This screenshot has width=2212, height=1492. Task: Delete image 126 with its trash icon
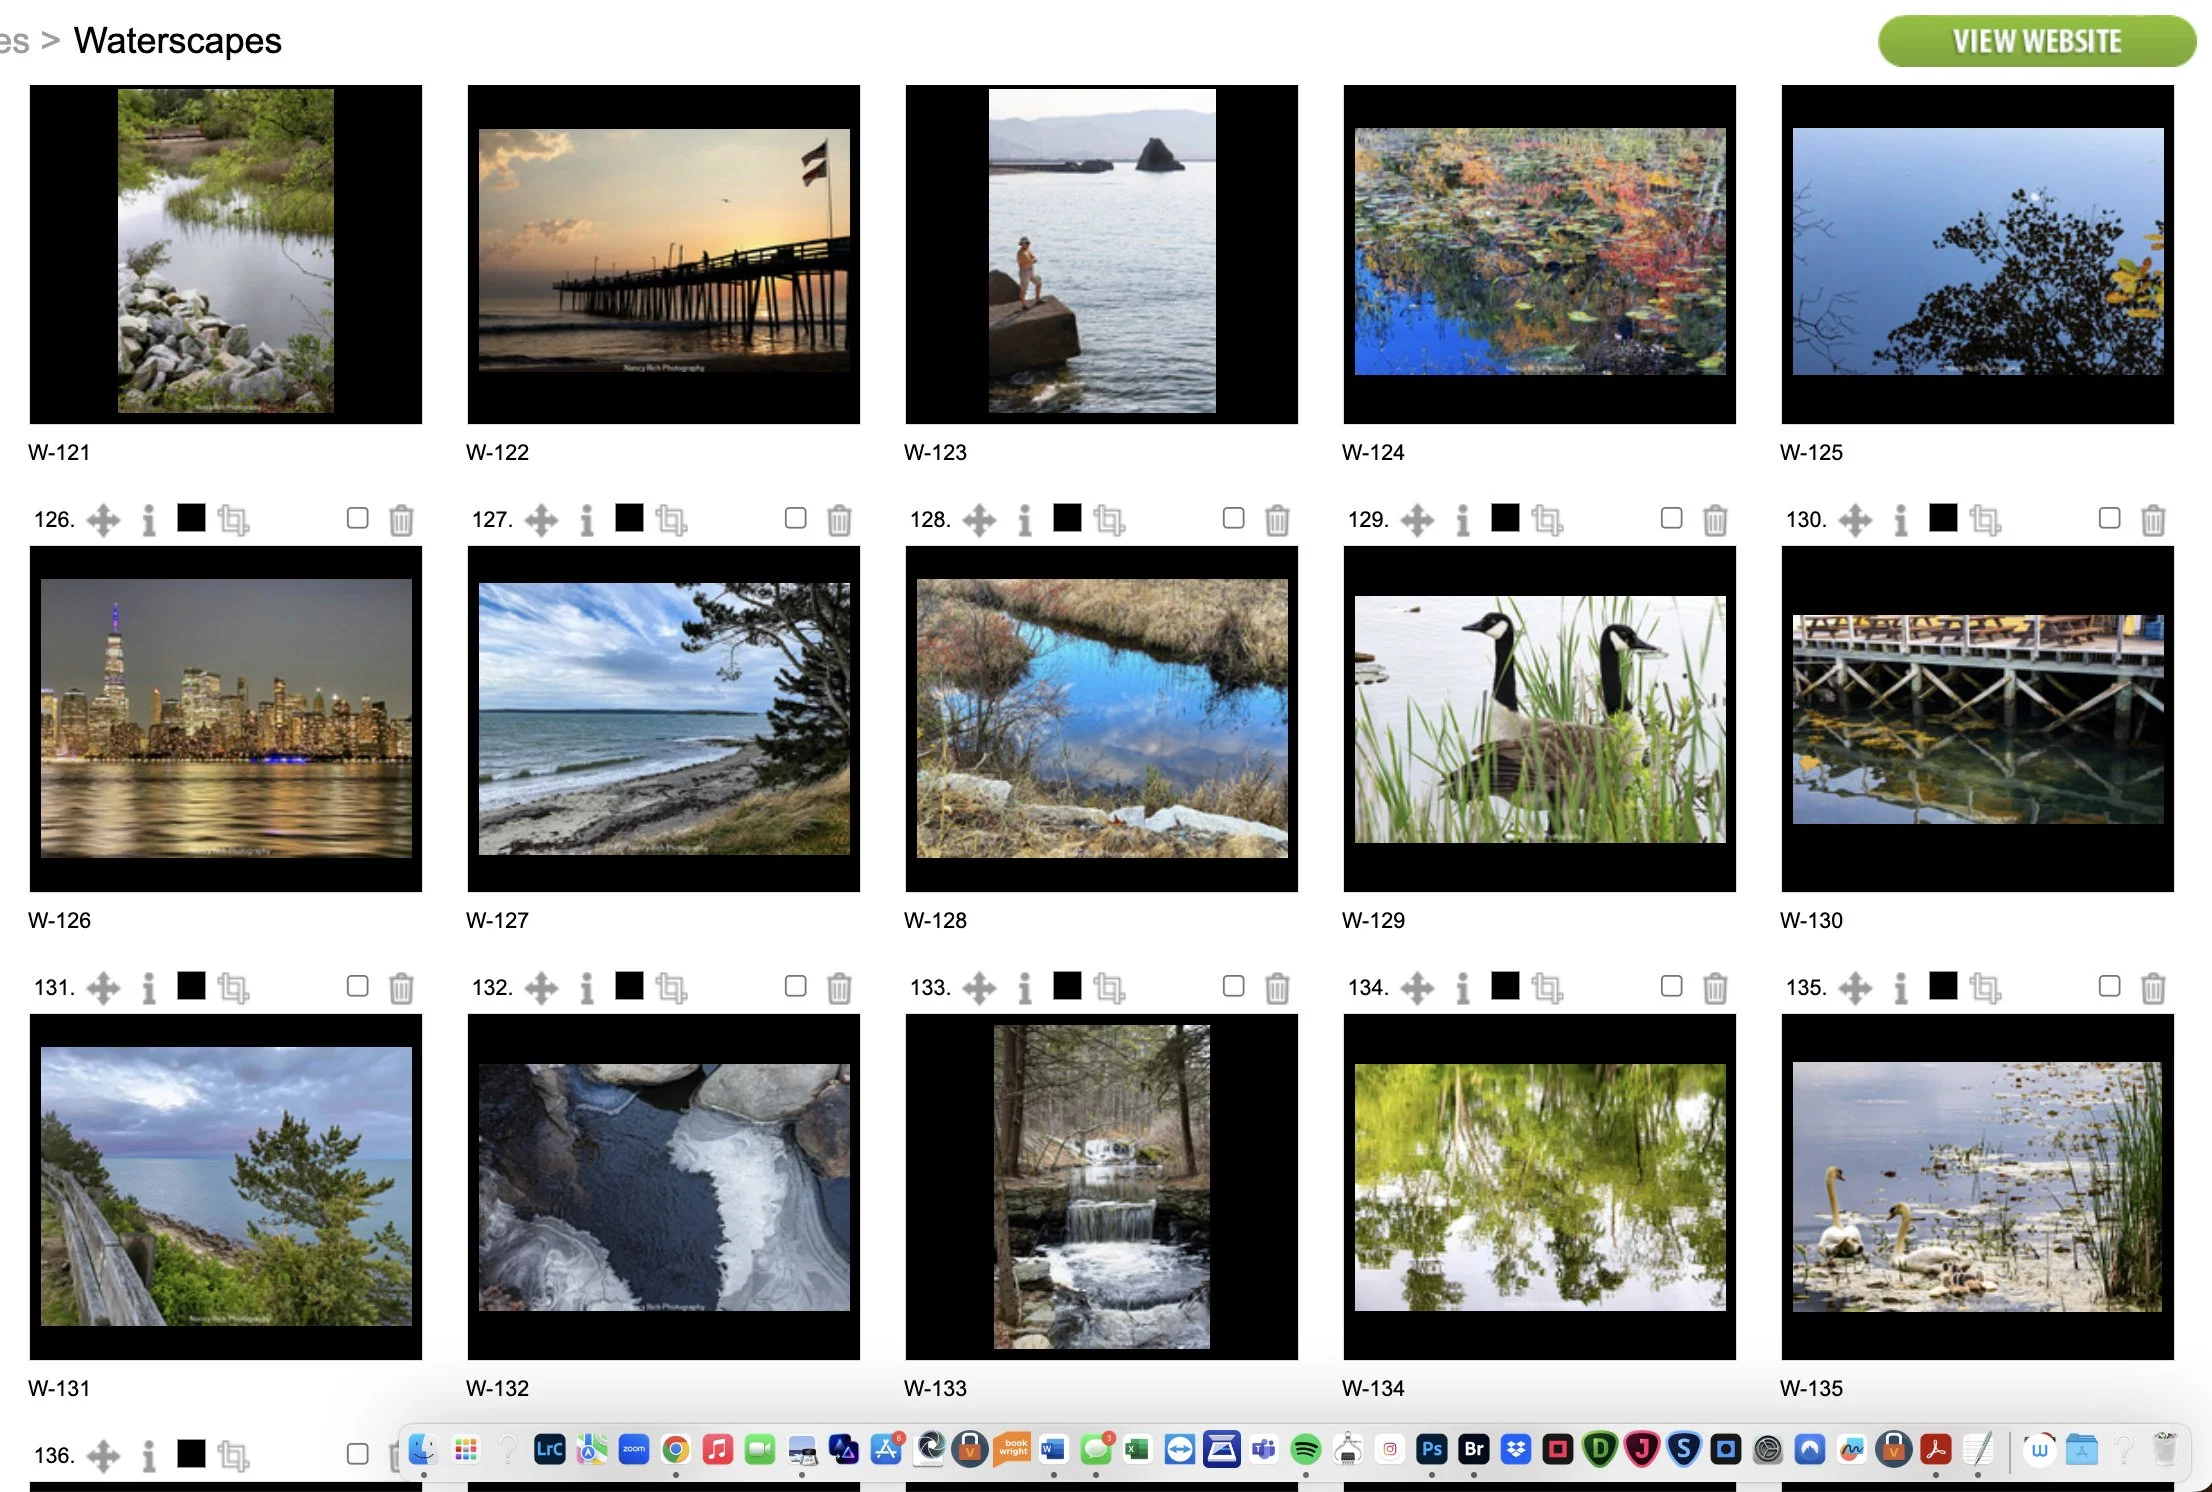pos(401,520)
